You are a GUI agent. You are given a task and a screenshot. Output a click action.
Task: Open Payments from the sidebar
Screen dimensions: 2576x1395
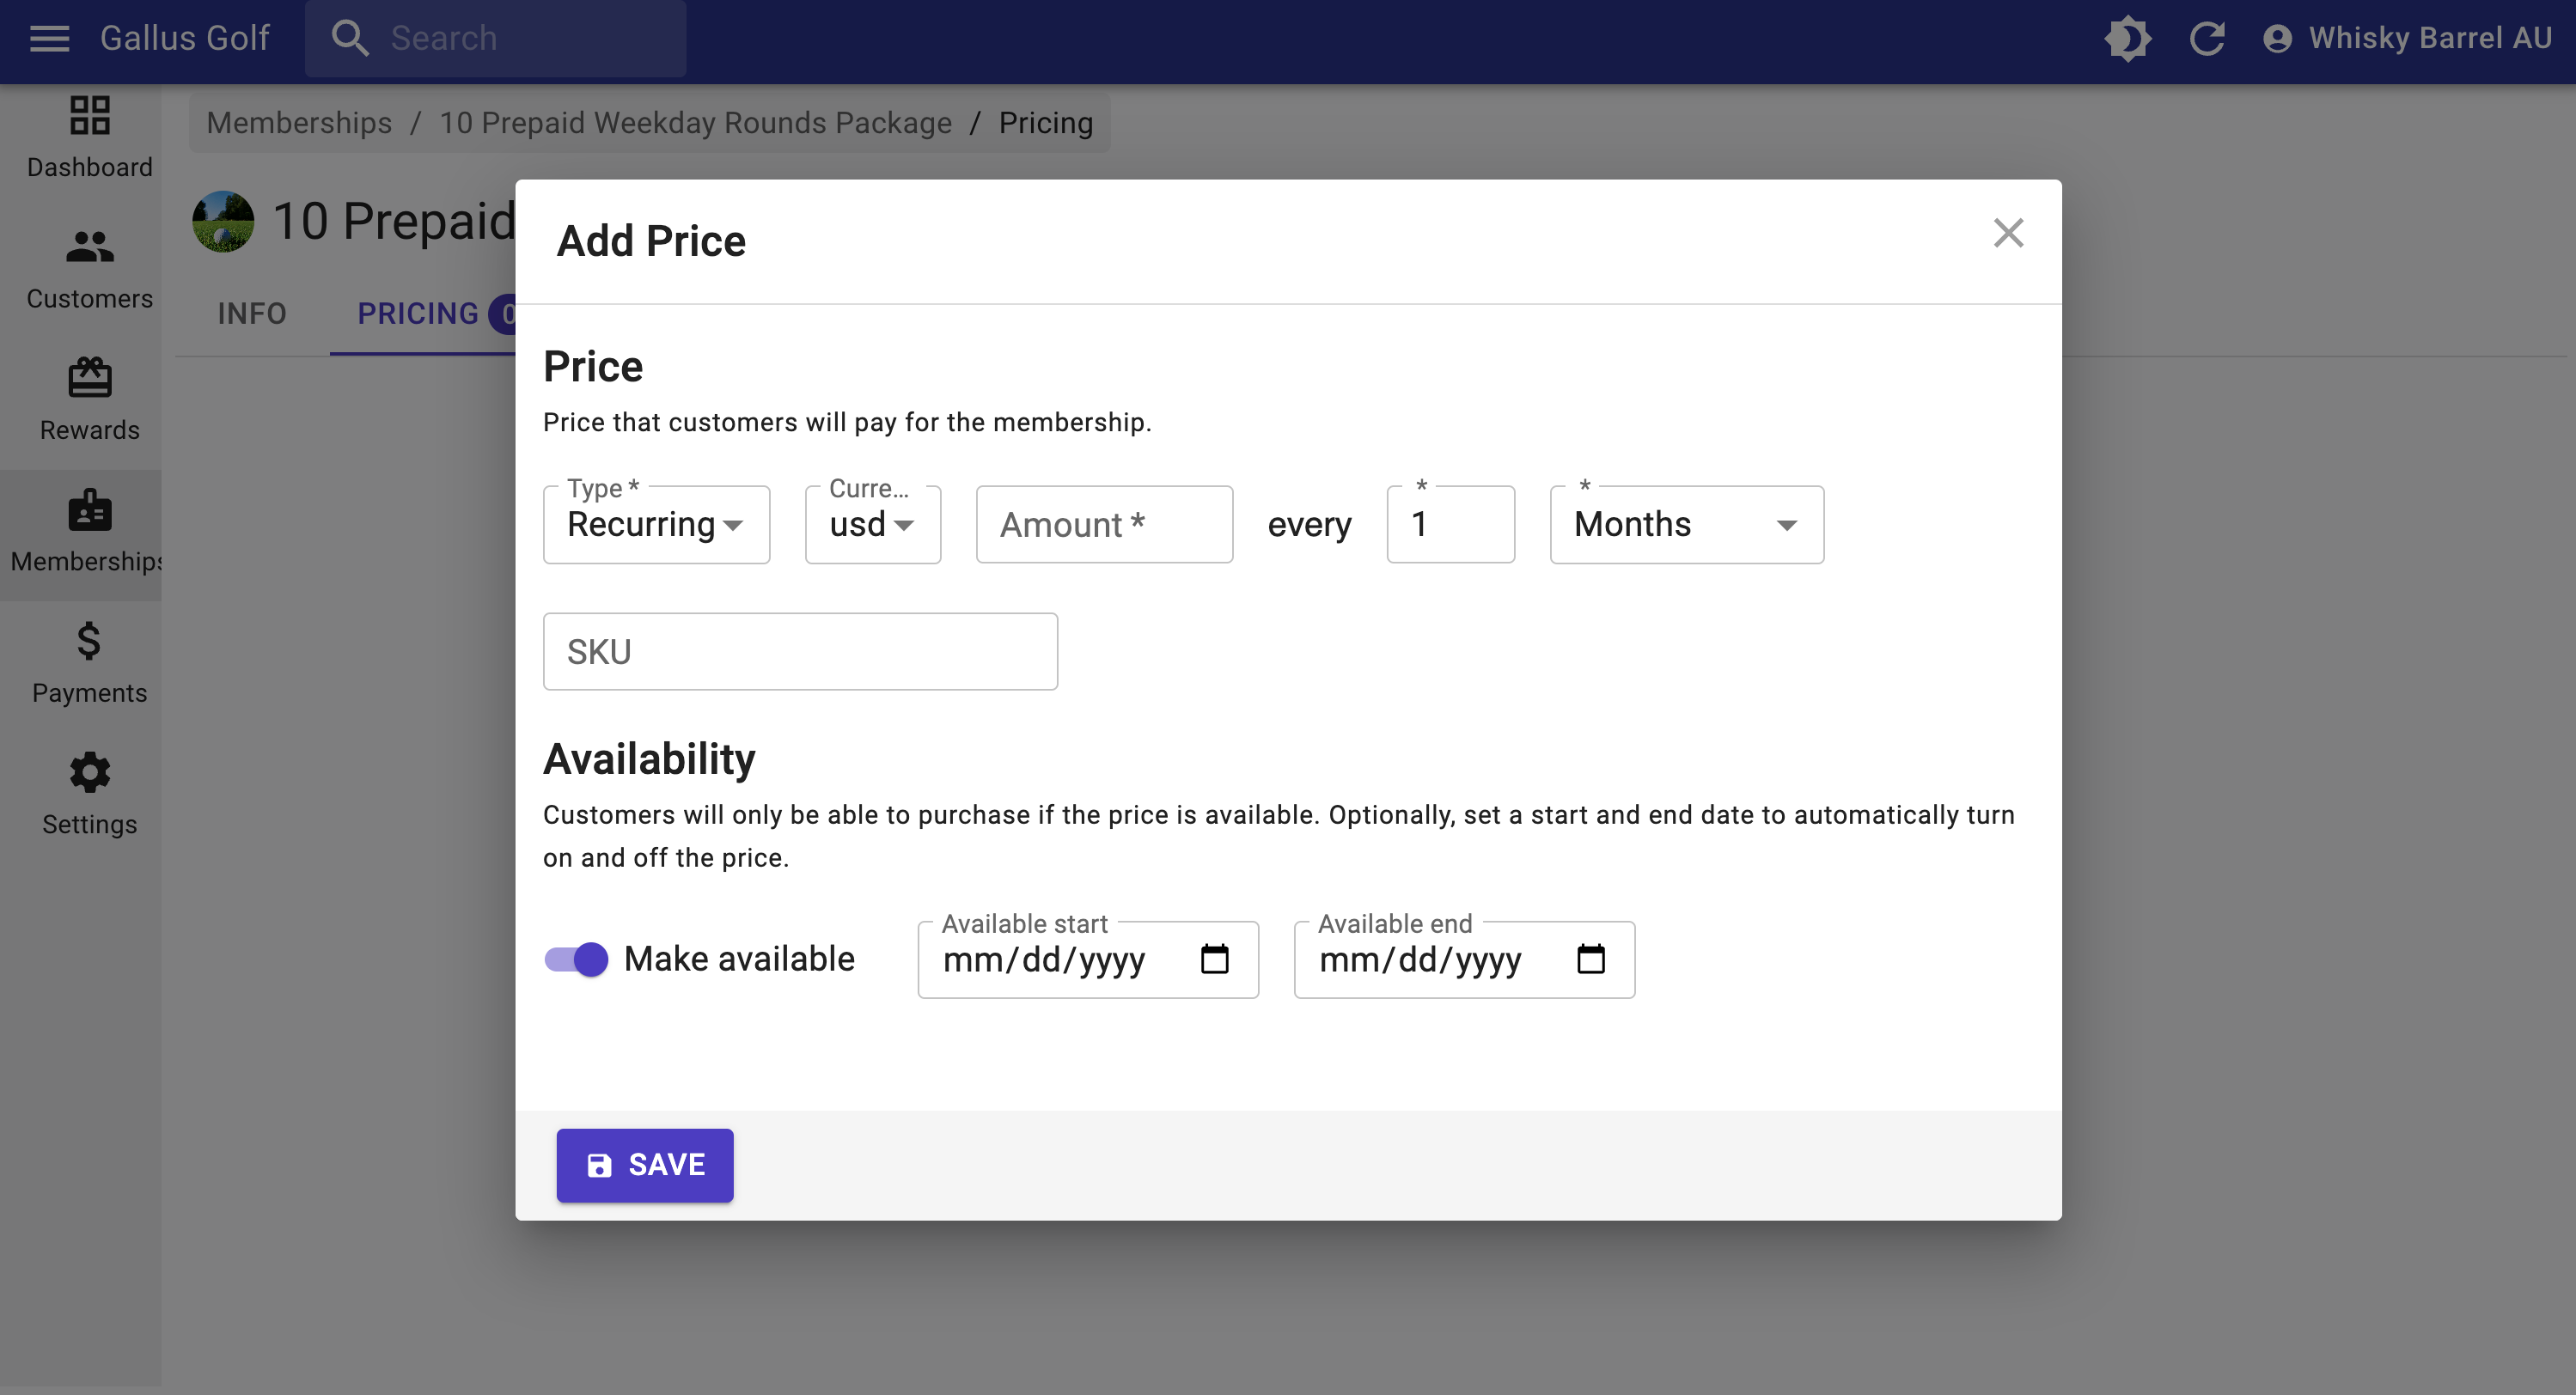coord(89,664)
